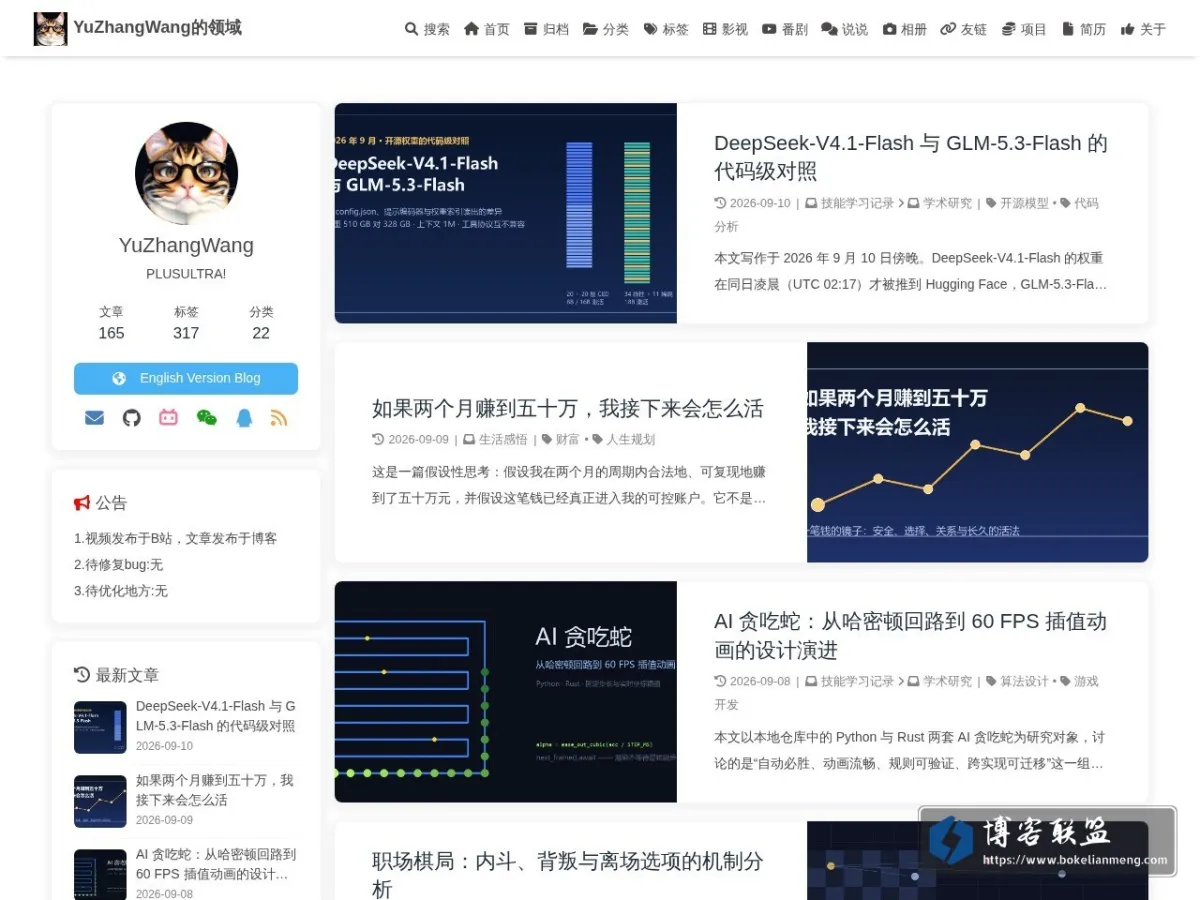
Task: Open 关于 about page in navbar
Action: [x=1143, y=29]
